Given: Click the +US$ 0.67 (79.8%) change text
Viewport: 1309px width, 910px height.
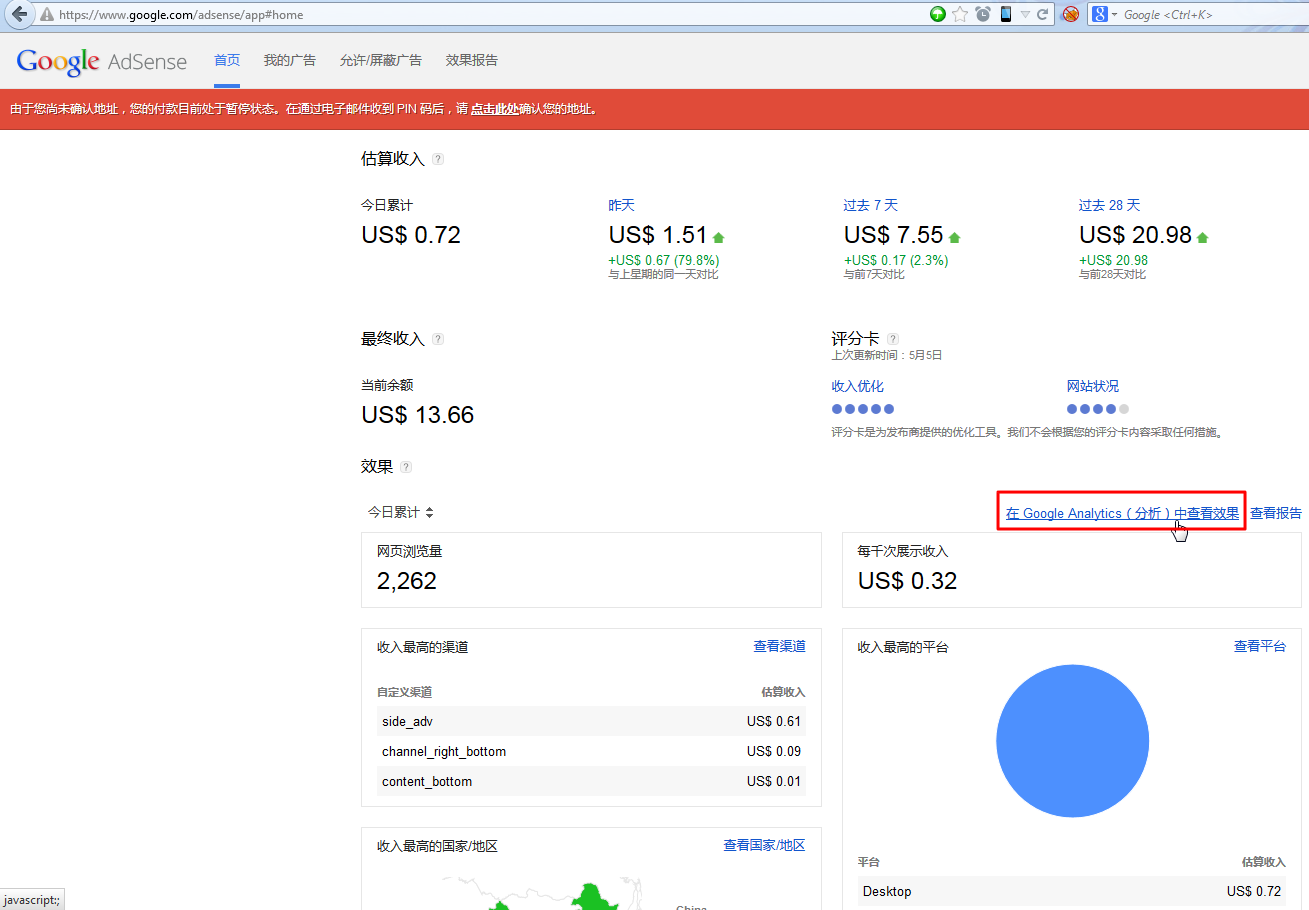Looking at the screenshot, I should pyautogui.click(x=664, y=260).
